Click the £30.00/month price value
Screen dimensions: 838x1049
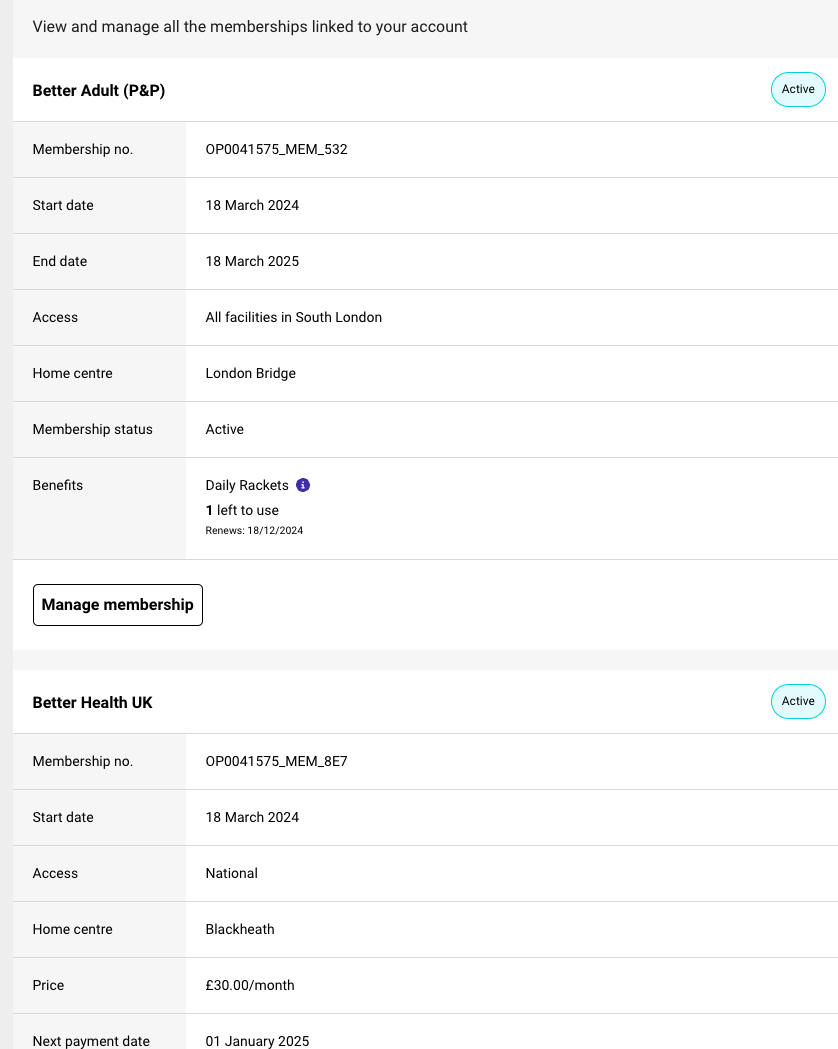[249, 985]
